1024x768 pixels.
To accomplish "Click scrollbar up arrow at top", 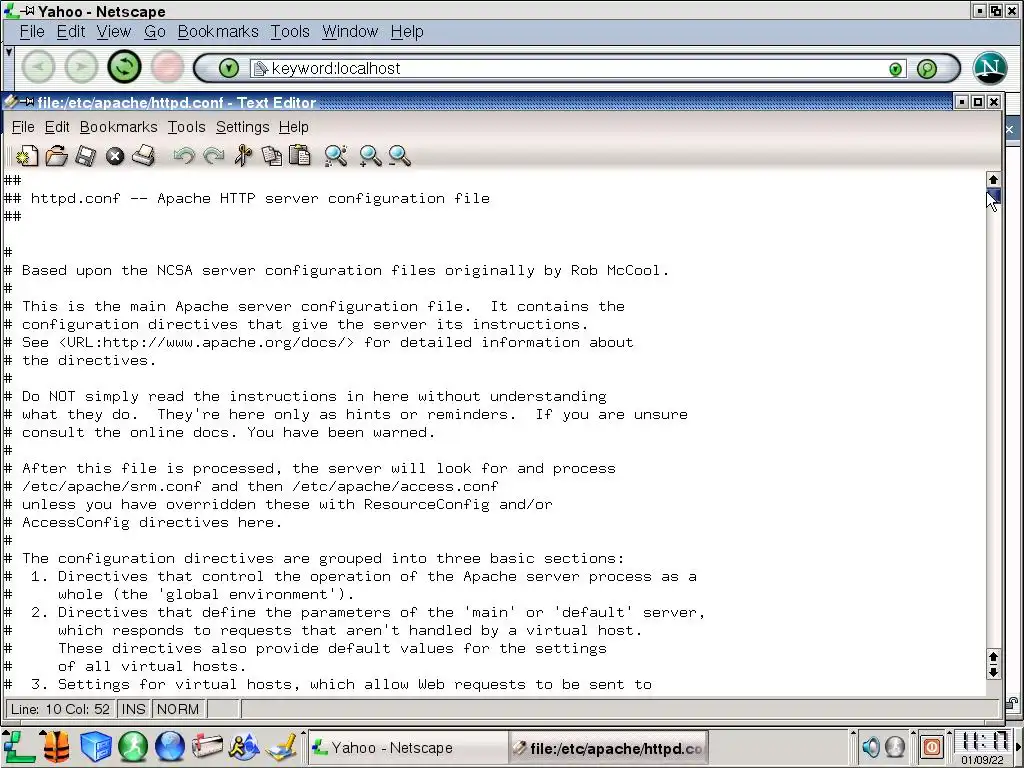I will click(x=993, y=180).
